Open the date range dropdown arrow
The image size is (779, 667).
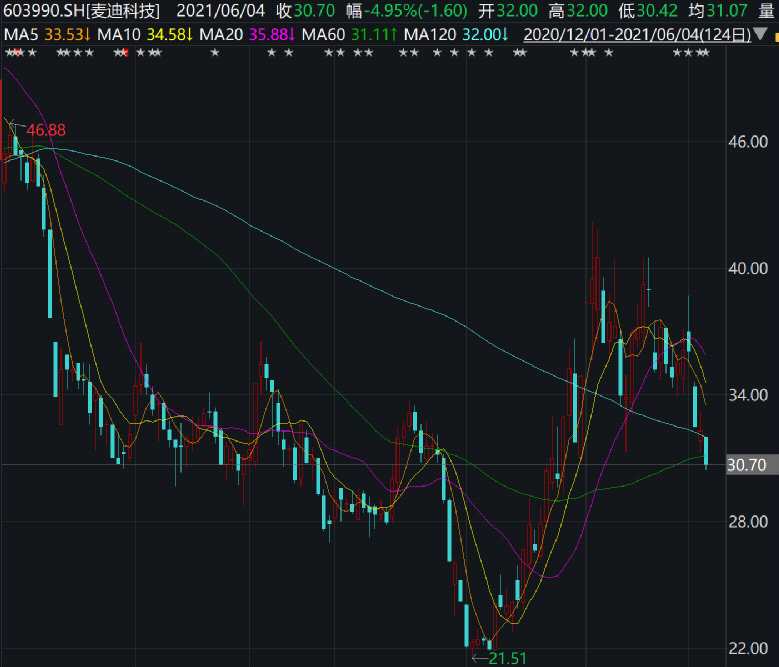[760, 34]
